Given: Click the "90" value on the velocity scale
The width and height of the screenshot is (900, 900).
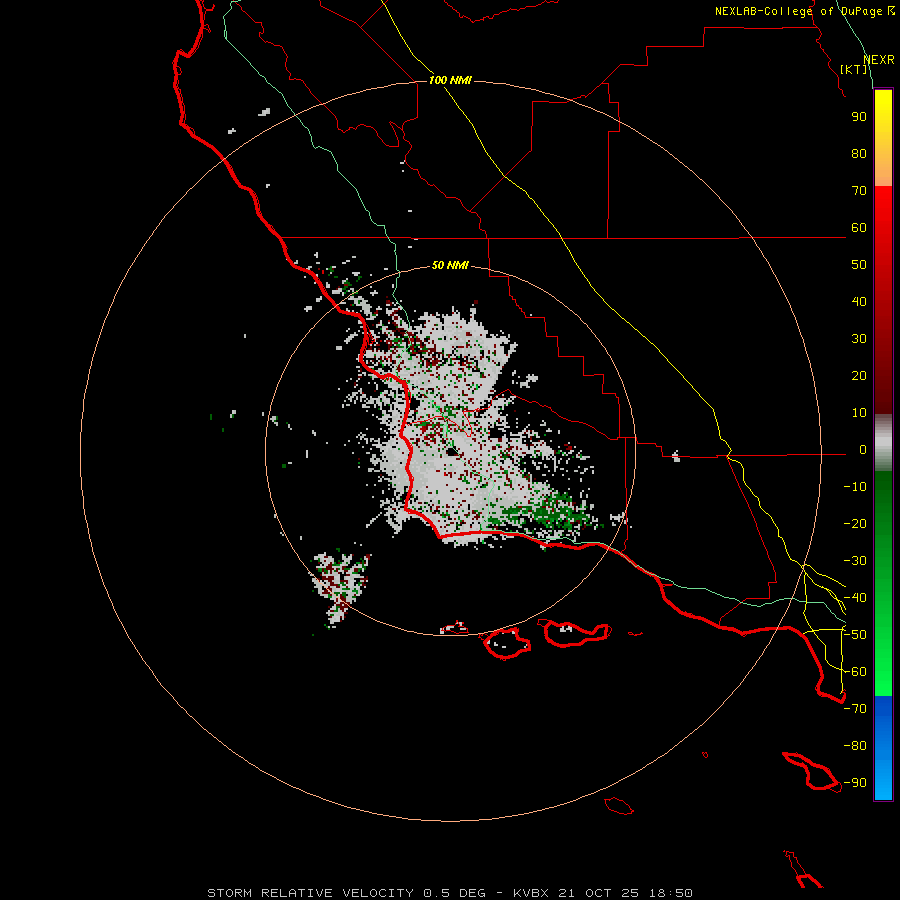Looking at the screenshot, I should coord(859,117).
